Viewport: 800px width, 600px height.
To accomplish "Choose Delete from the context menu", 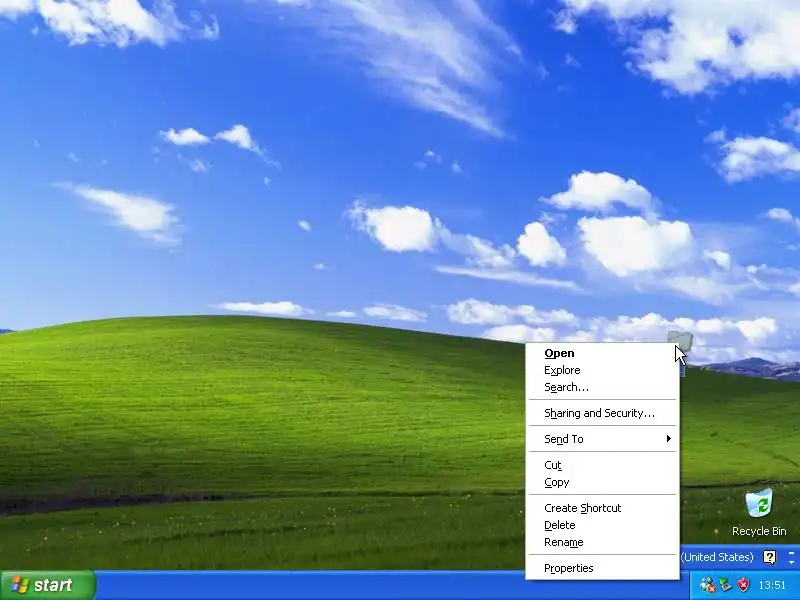I will coord(602,525).
